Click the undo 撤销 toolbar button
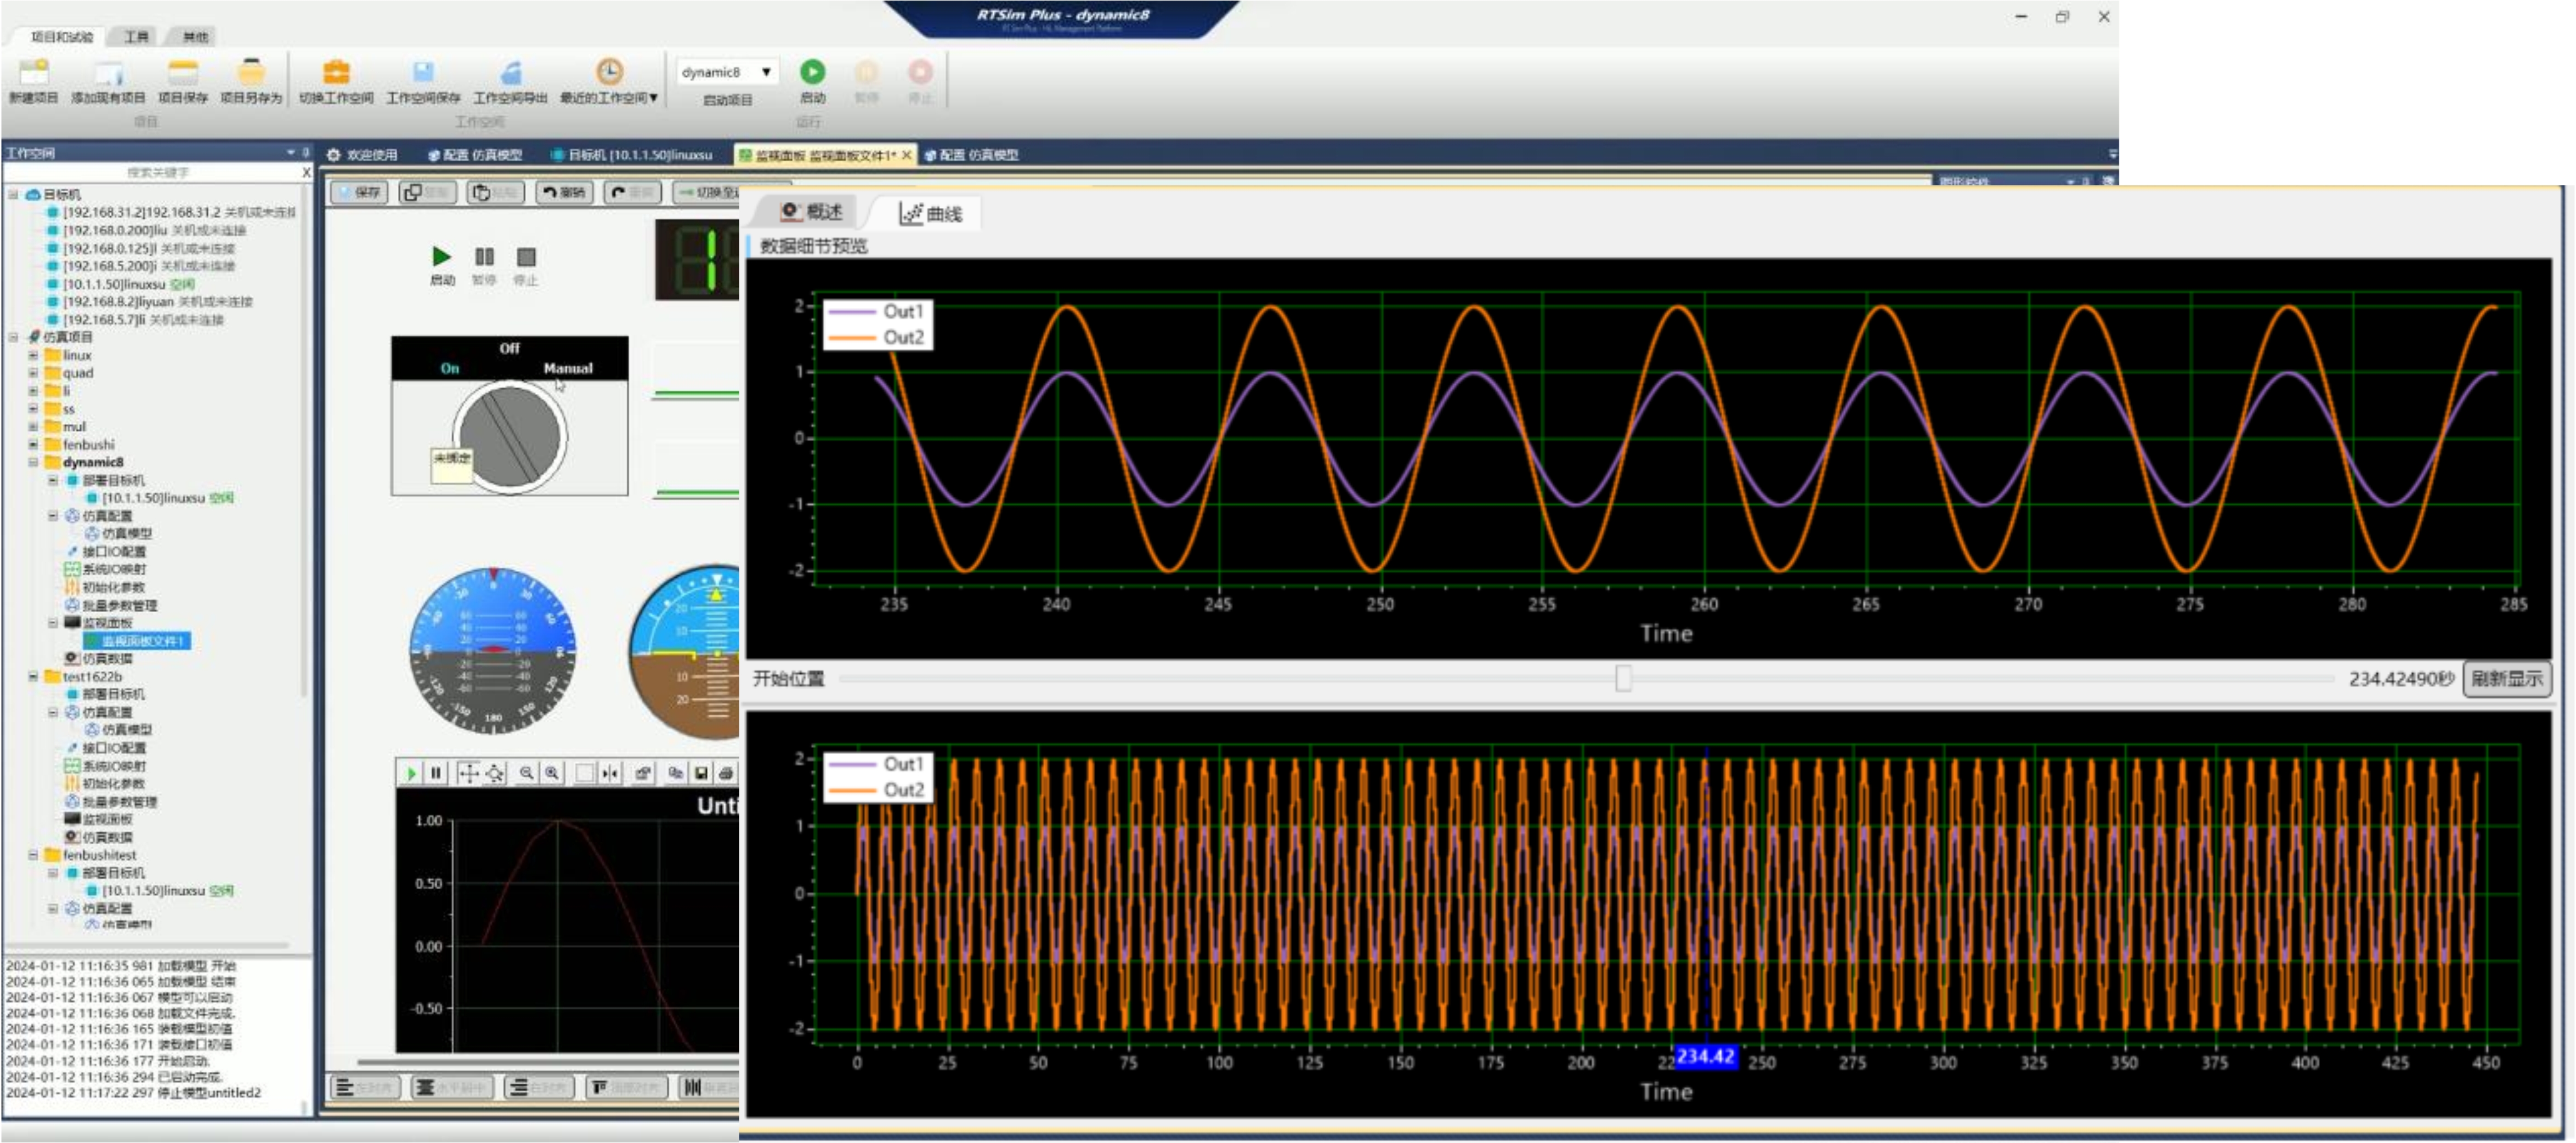 coord(565,192)
